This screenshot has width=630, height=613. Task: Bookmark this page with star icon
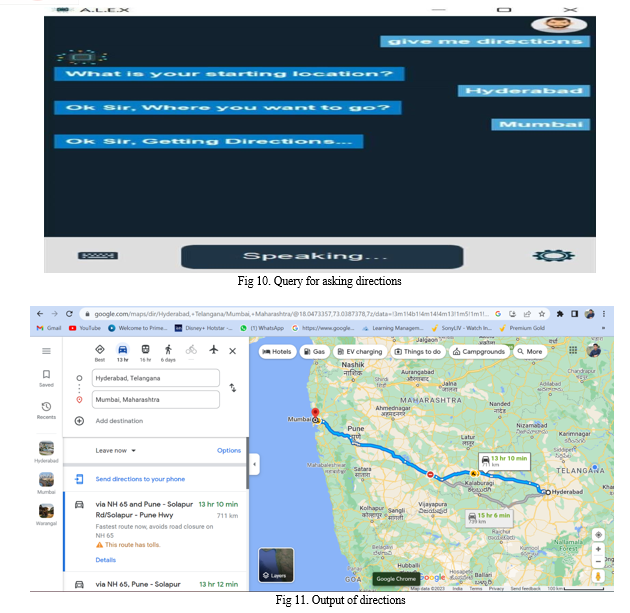click(542, 314)
